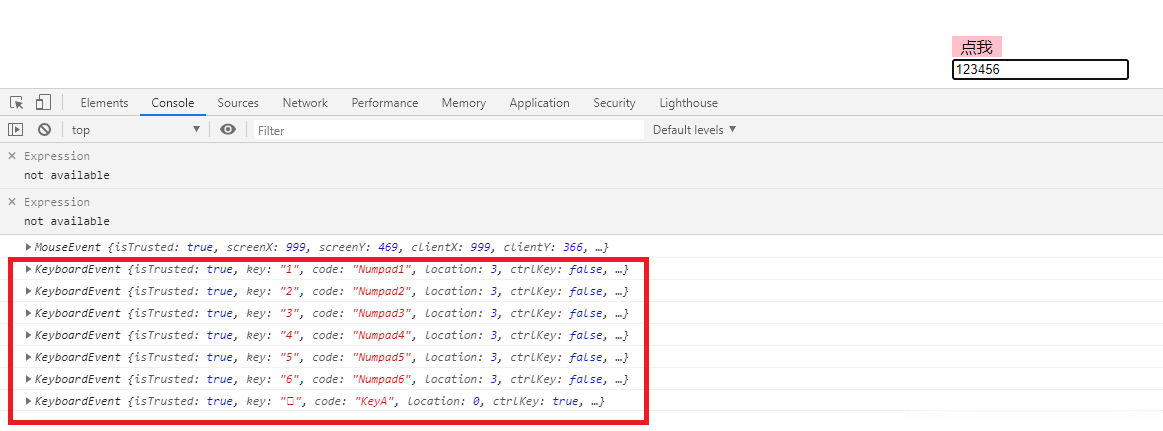Expand the MouseEvent log entry

29,247
